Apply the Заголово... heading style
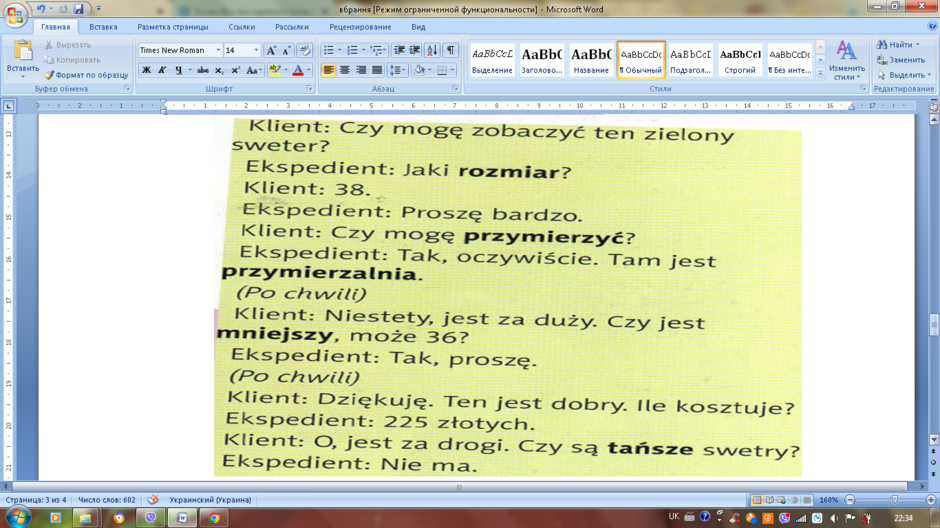This screenshot has width=940, height=528. [x=541, y=59]
